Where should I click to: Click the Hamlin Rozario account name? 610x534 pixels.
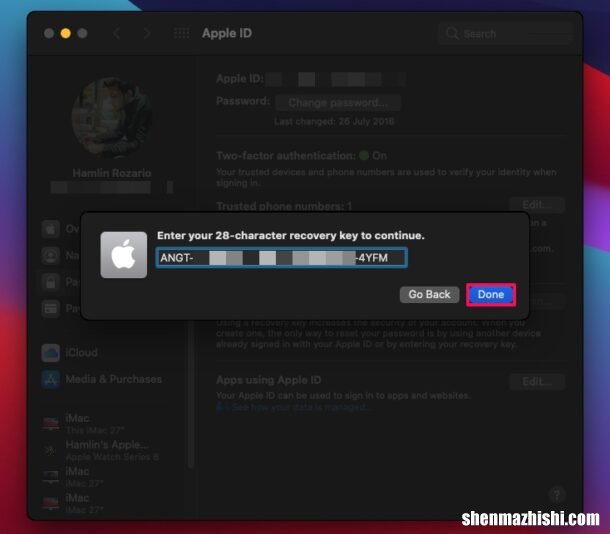click(x=112, y=173)
